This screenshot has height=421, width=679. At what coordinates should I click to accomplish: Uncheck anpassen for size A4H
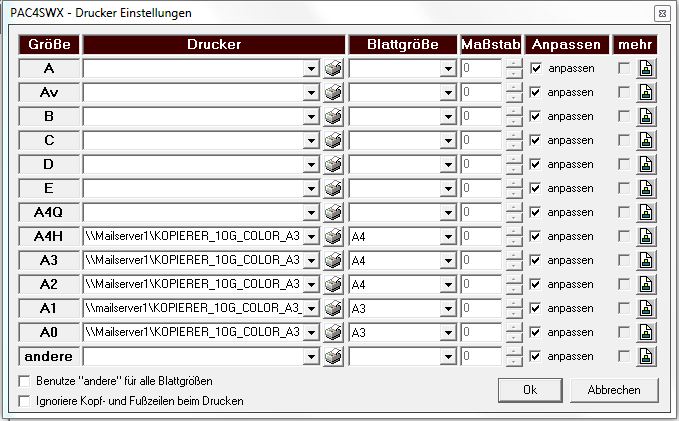[536, 236]
